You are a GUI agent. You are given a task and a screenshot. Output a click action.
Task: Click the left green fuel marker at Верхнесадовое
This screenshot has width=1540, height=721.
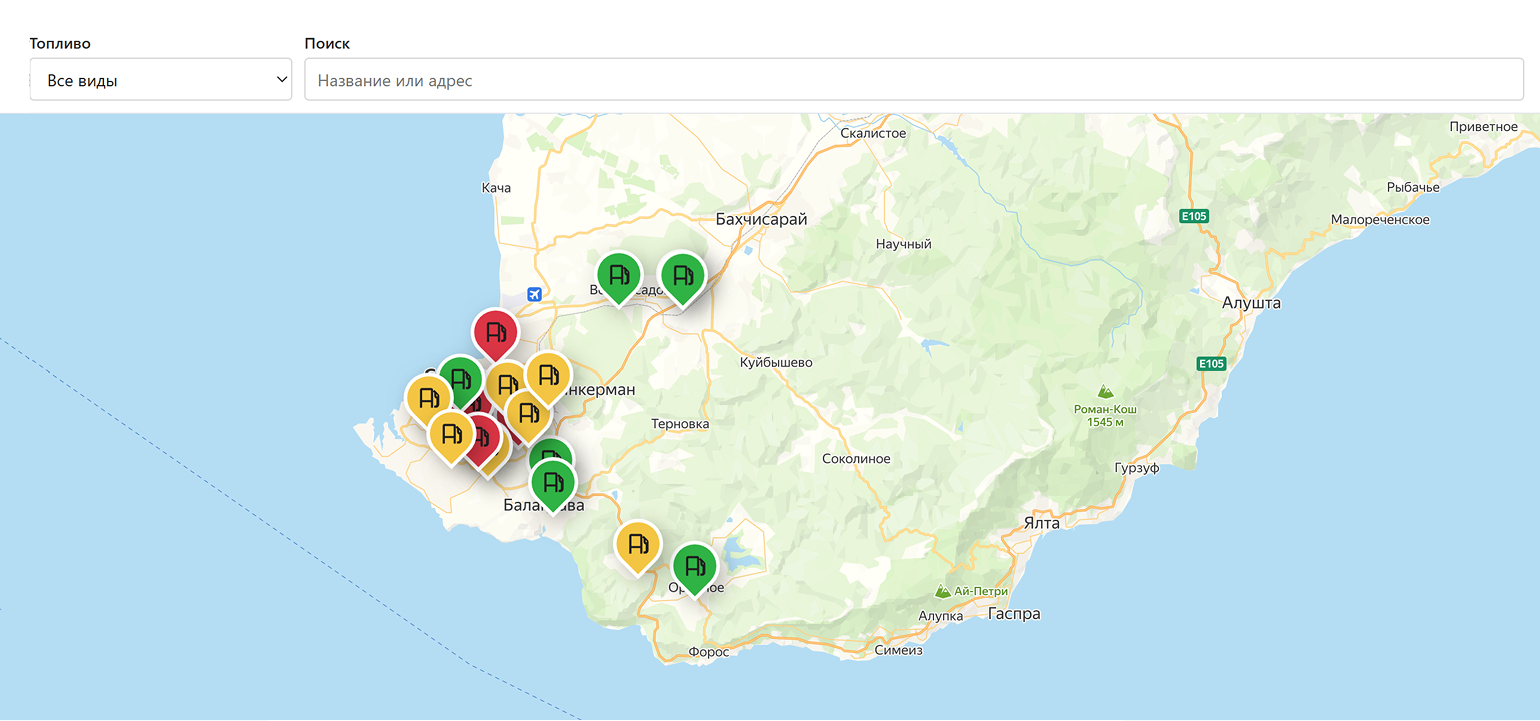[619, 277]
